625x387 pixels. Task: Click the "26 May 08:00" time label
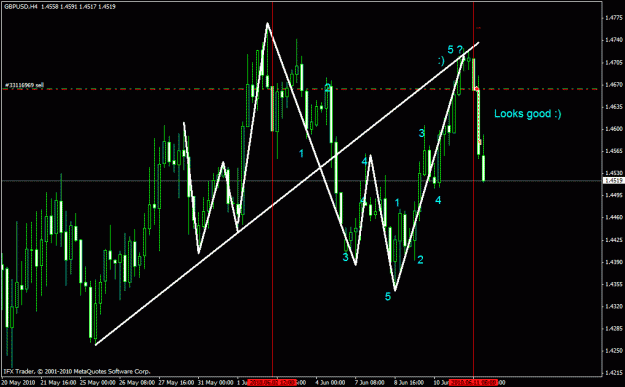[137, 383]
